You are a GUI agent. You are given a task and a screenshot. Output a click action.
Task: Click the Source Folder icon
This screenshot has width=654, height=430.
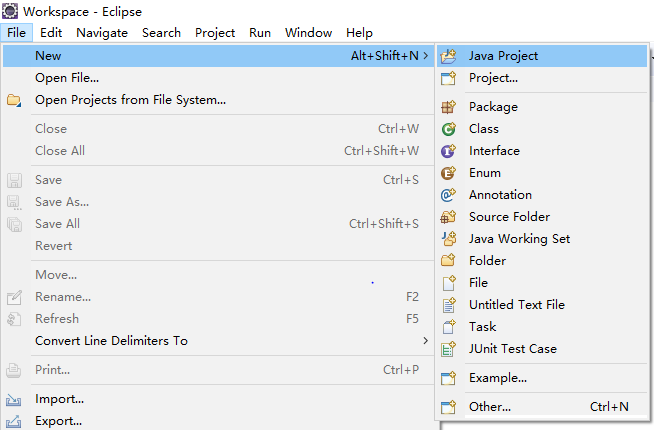(x=448, y=217)
